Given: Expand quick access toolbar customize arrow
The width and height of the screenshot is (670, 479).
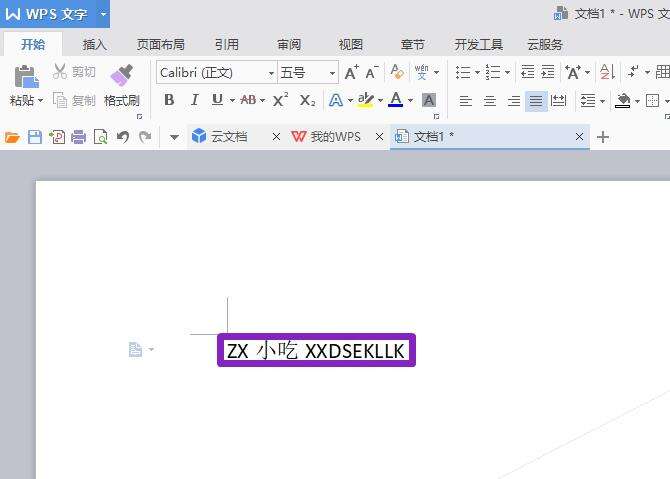Looking at the screenshot, I should [x=174, y=137].
